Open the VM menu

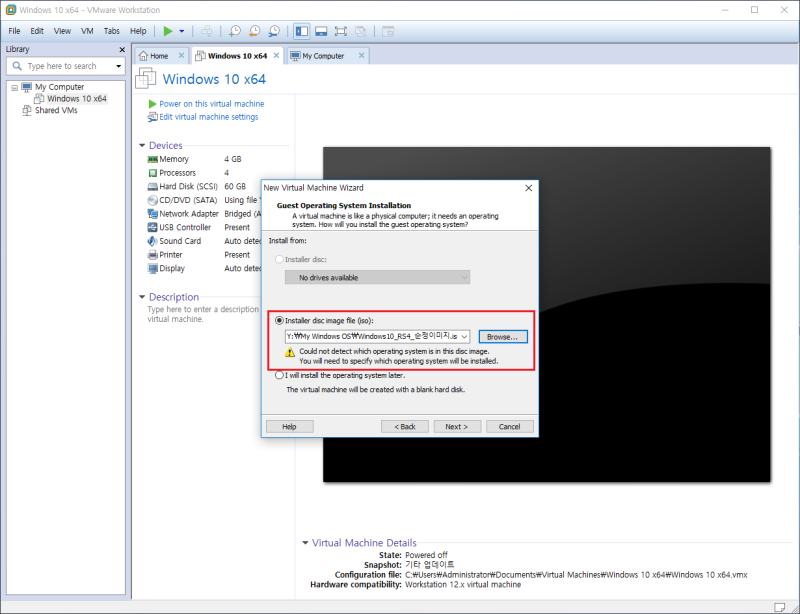(x=87, y=31)
